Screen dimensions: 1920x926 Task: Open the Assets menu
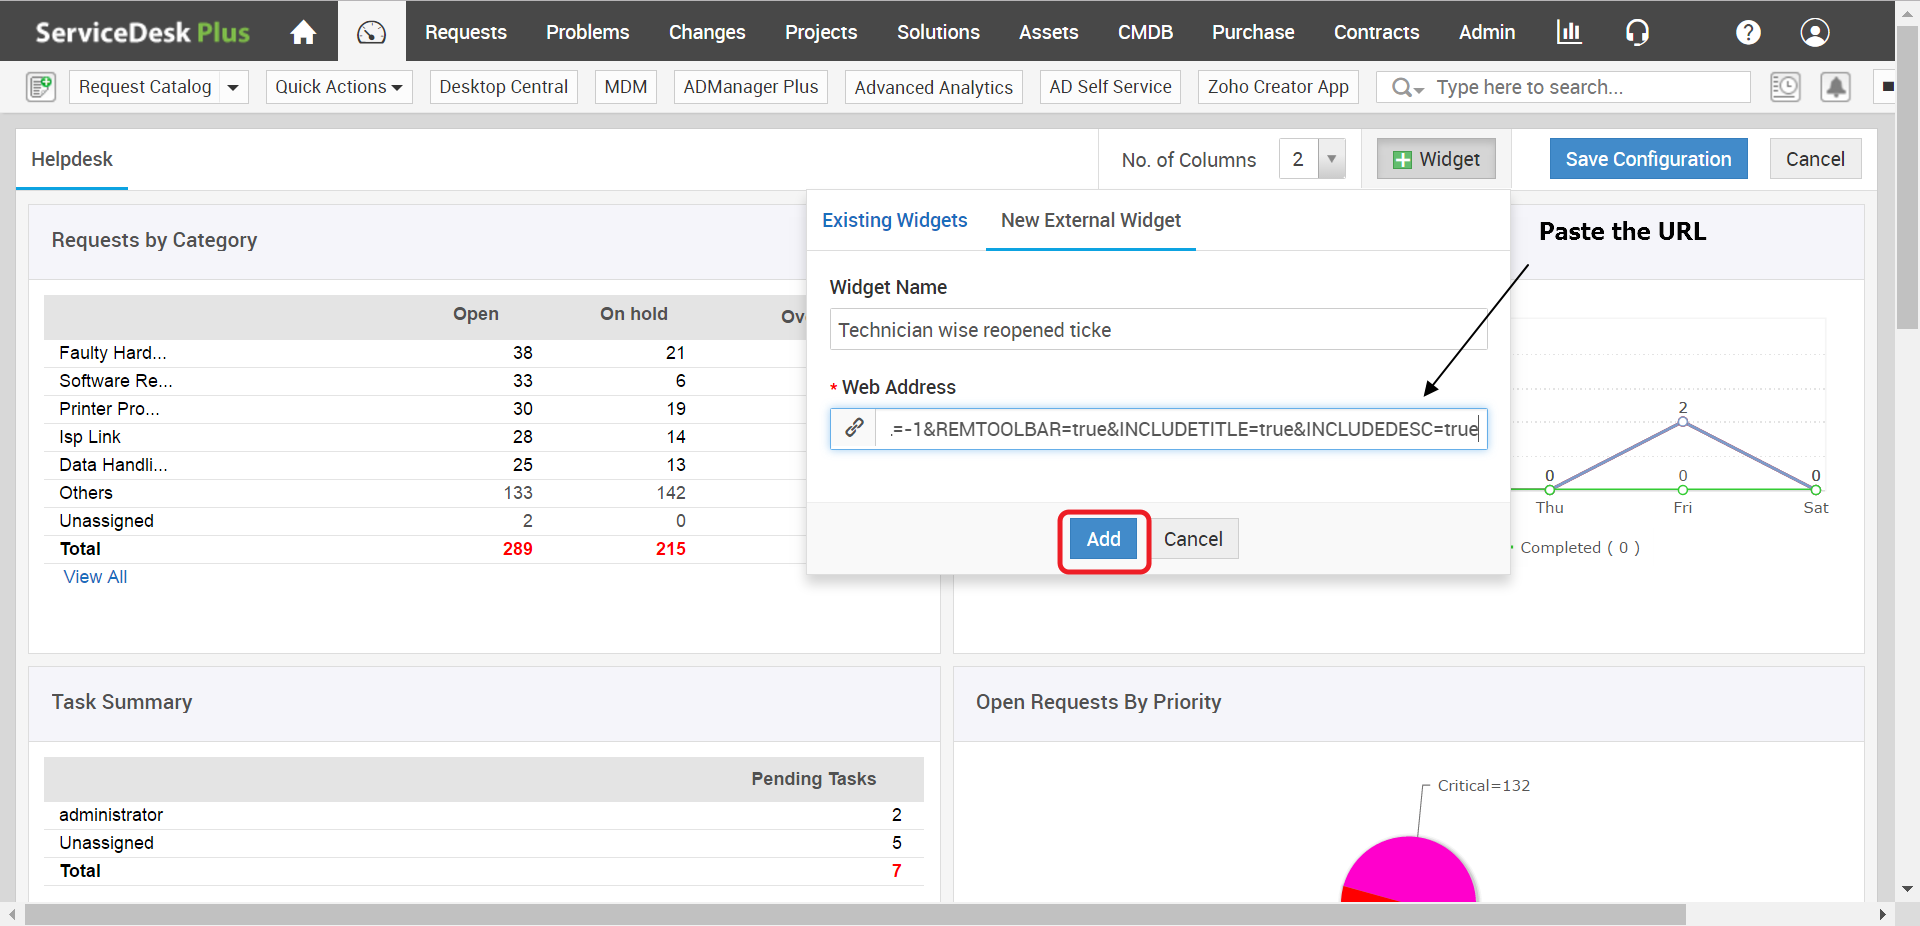pyautogui.click(x=1049, y=32)
